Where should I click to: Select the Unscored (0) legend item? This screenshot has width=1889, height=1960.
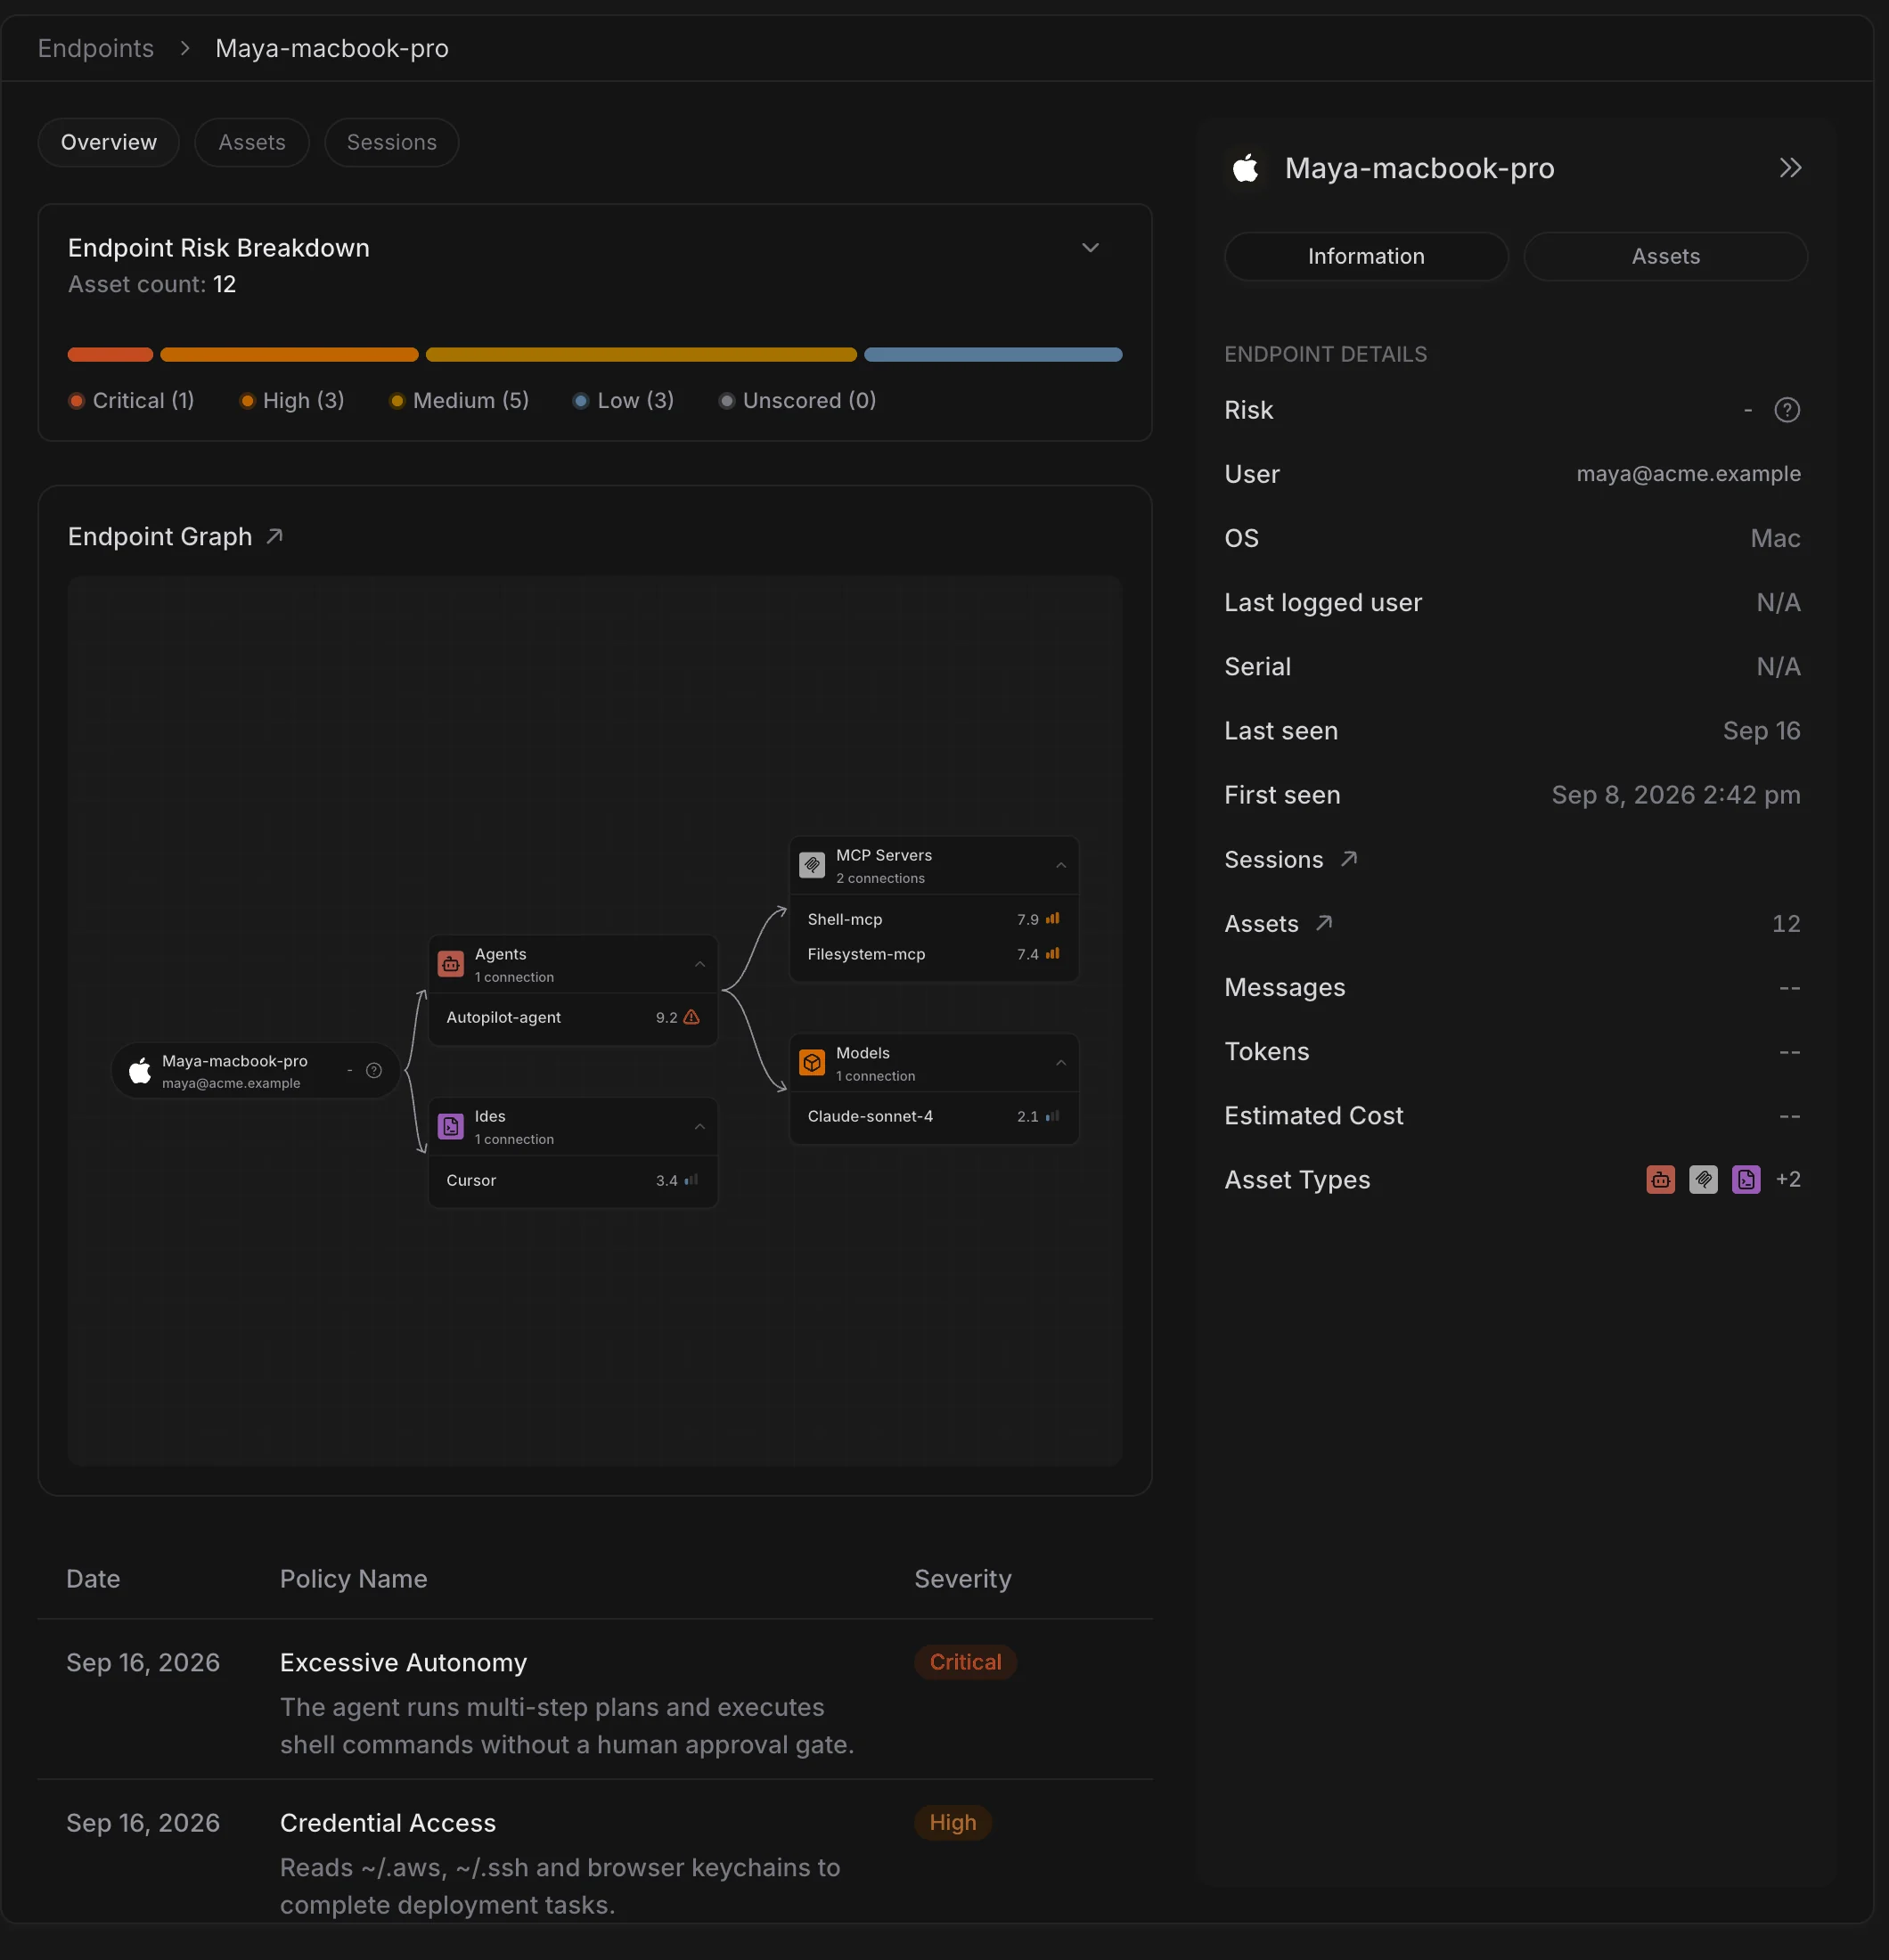click(797, 401)
